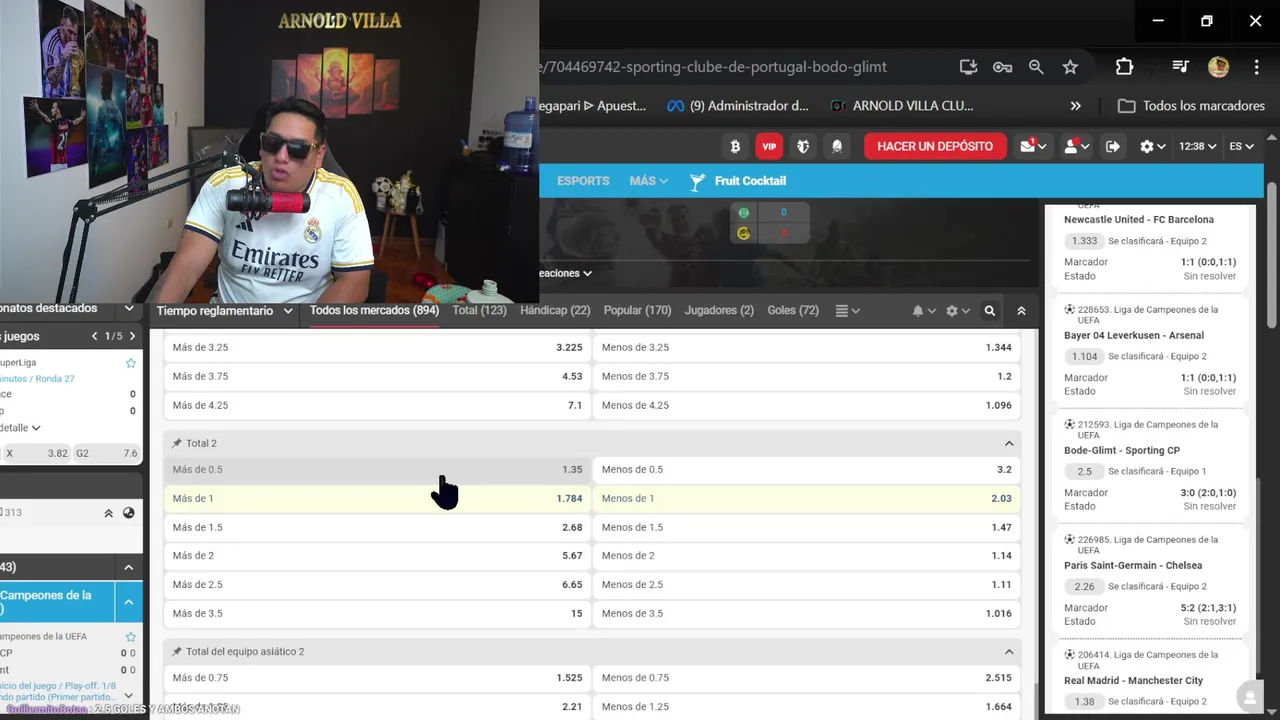The height and width of the screenshot is (720, 1280).
Task: Open the (9) Administrador d... bookmark
Action: pyautogui.click(x=737, y=105)
